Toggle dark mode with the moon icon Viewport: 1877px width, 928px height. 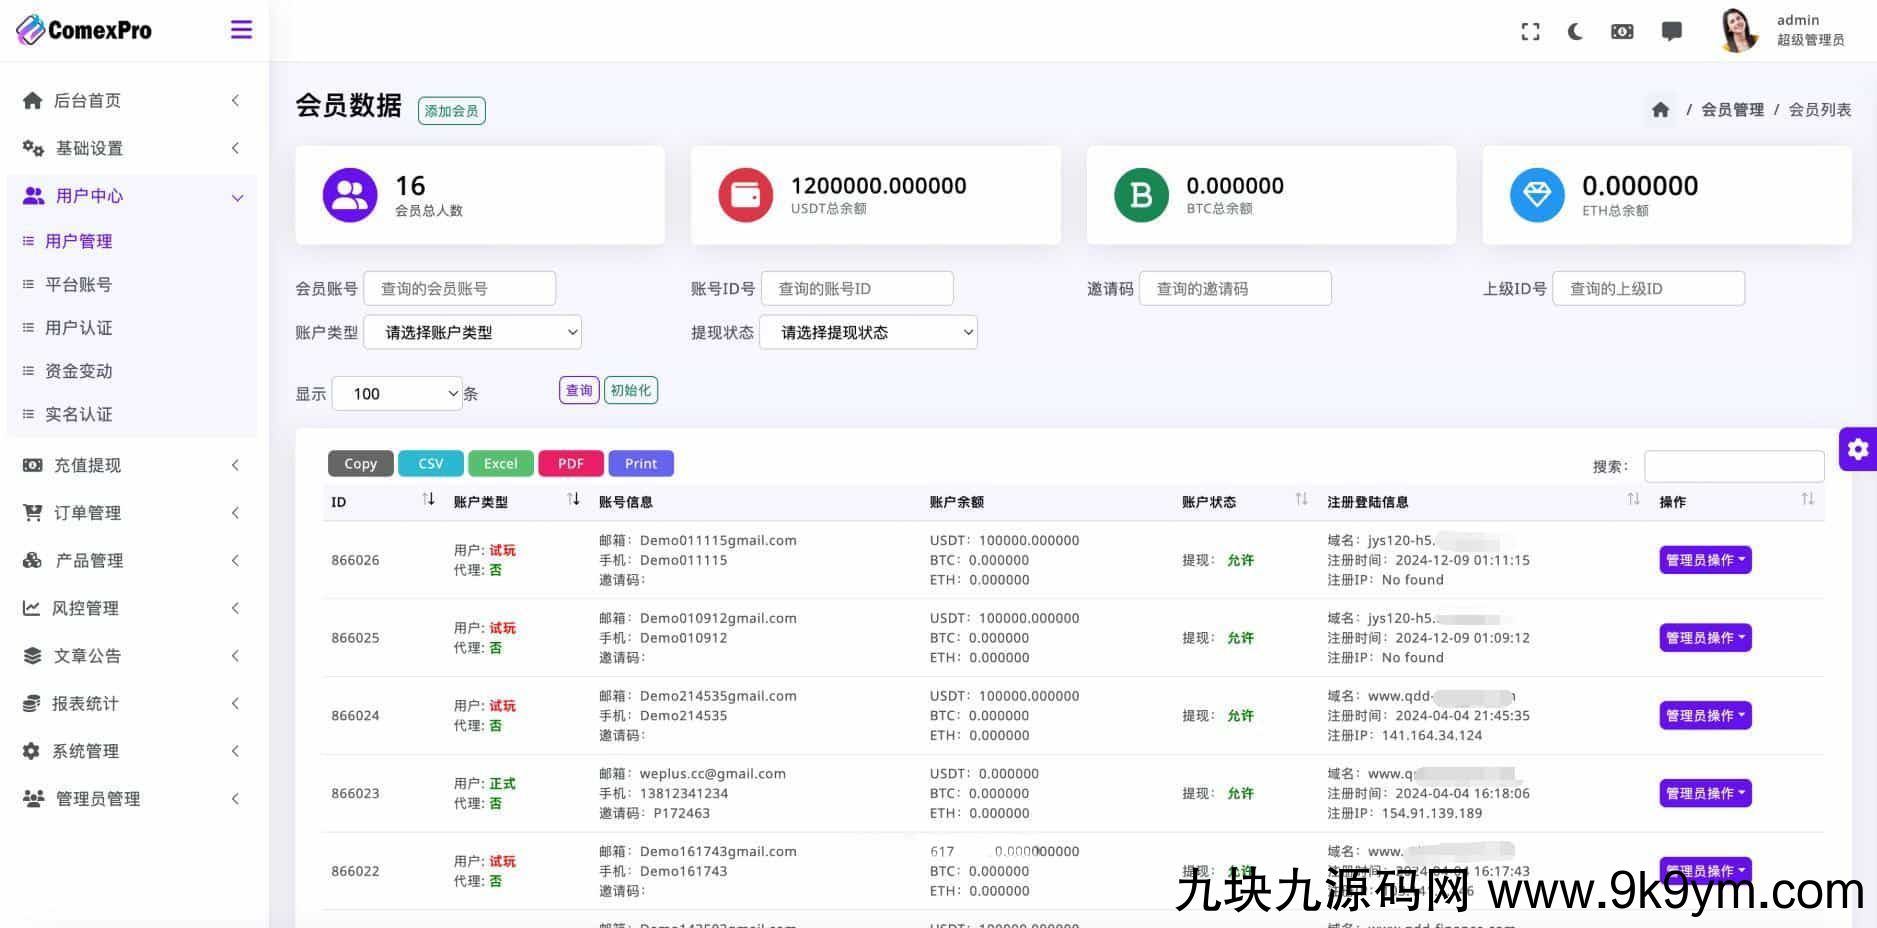1575,32
